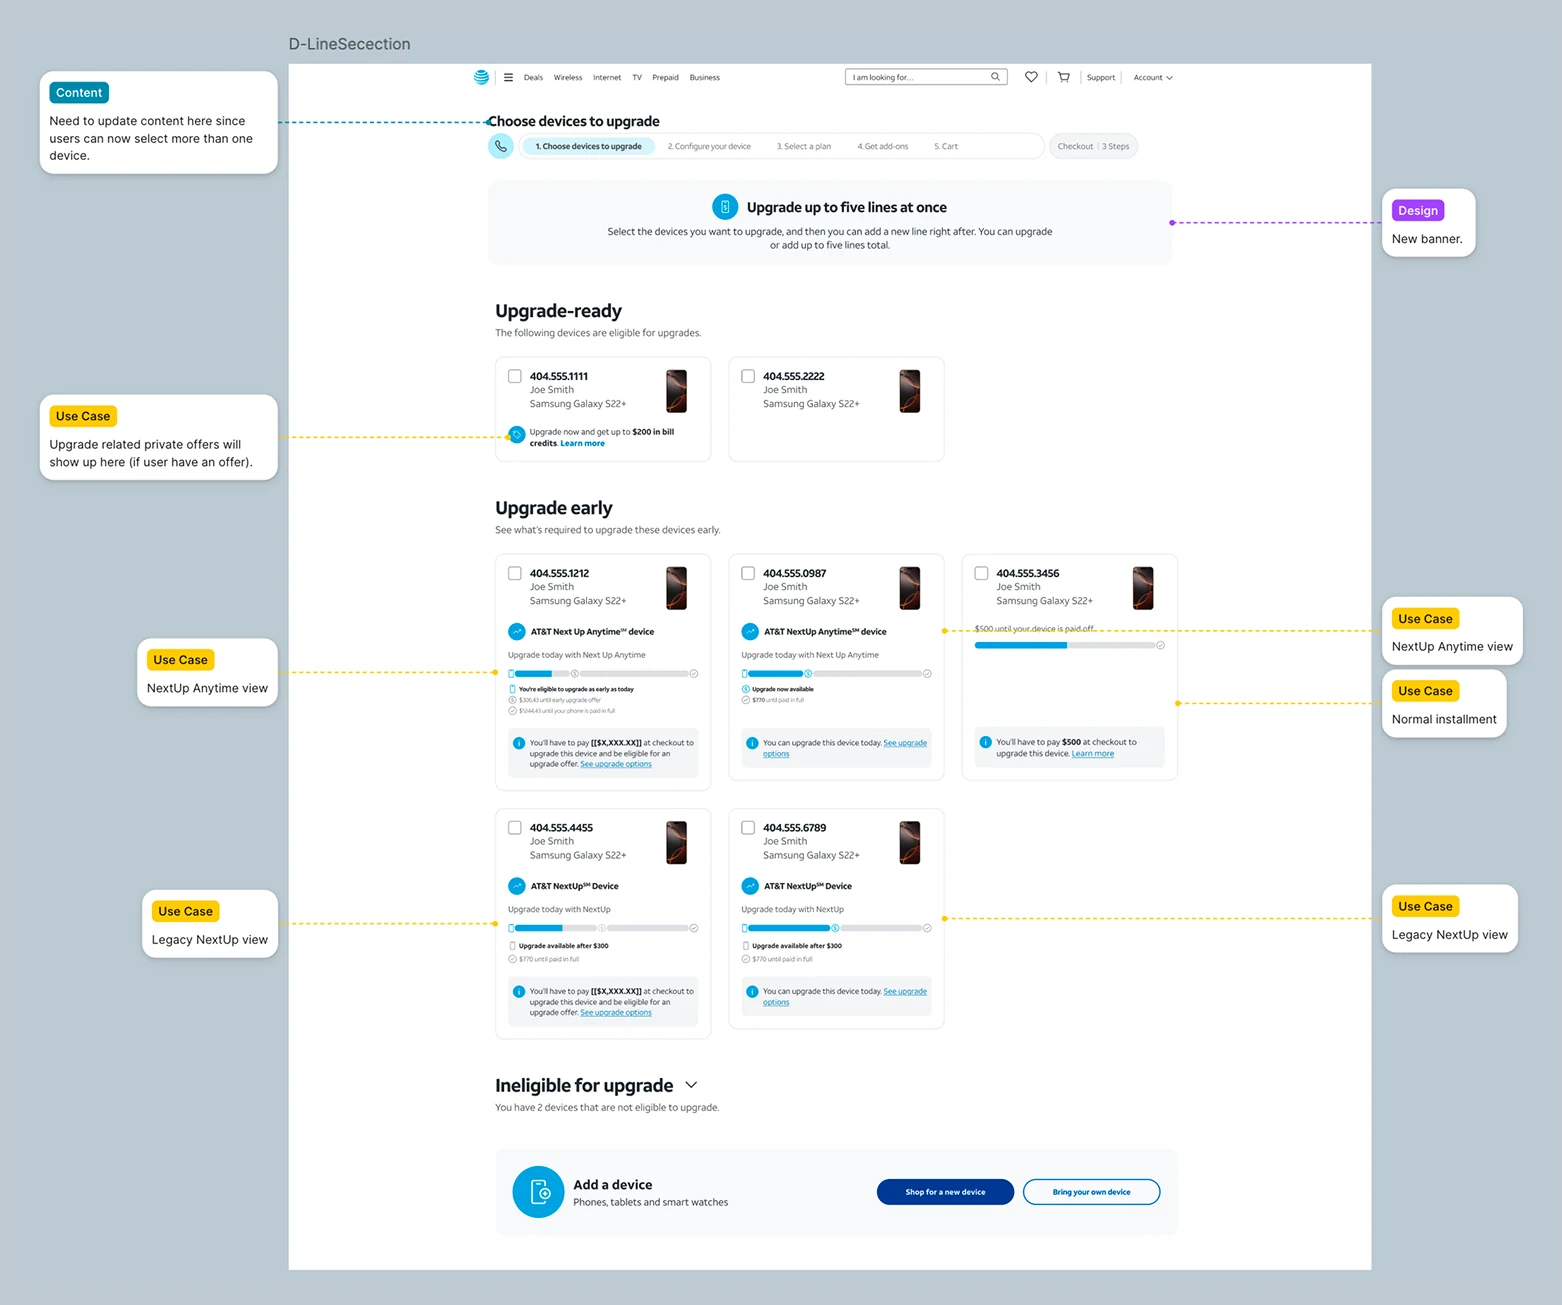
Task: Click the info icon on 404.555.4455 card
Action: (519, 992)
